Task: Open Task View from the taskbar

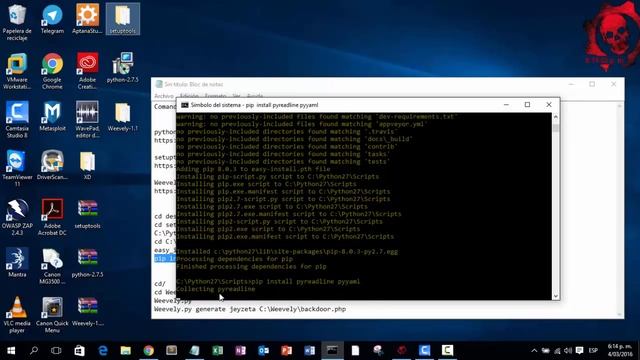Action: (56, 350)
